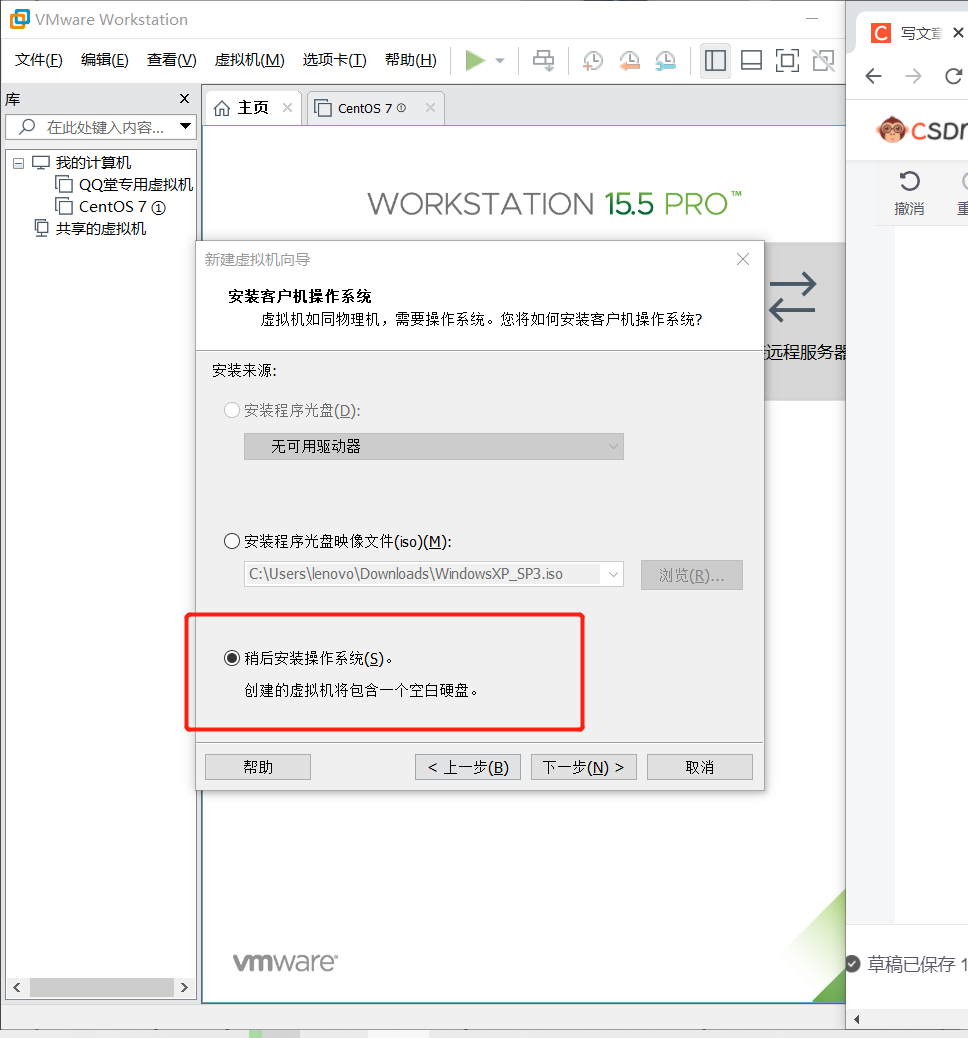Open the snapshot manager icon
Image resolution: width=968 pixels, height=1038 pixels.
point(665,61)
